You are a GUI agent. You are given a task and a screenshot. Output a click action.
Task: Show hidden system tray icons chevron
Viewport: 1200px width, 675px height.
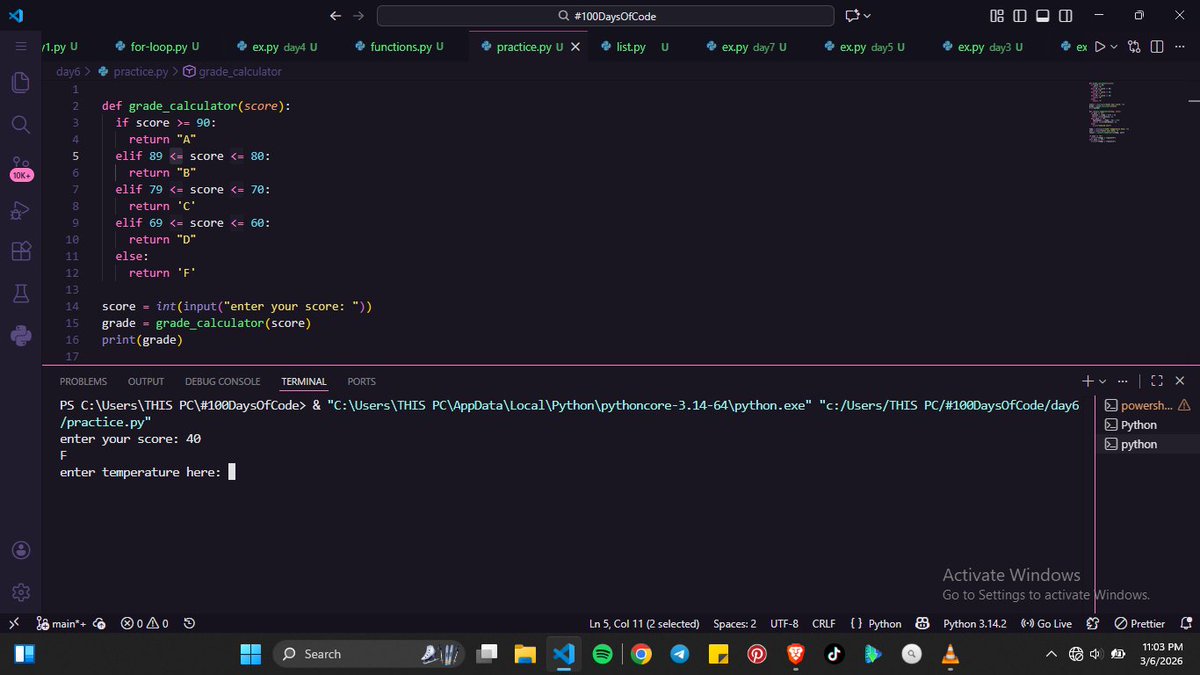[x=1051, y=654]
